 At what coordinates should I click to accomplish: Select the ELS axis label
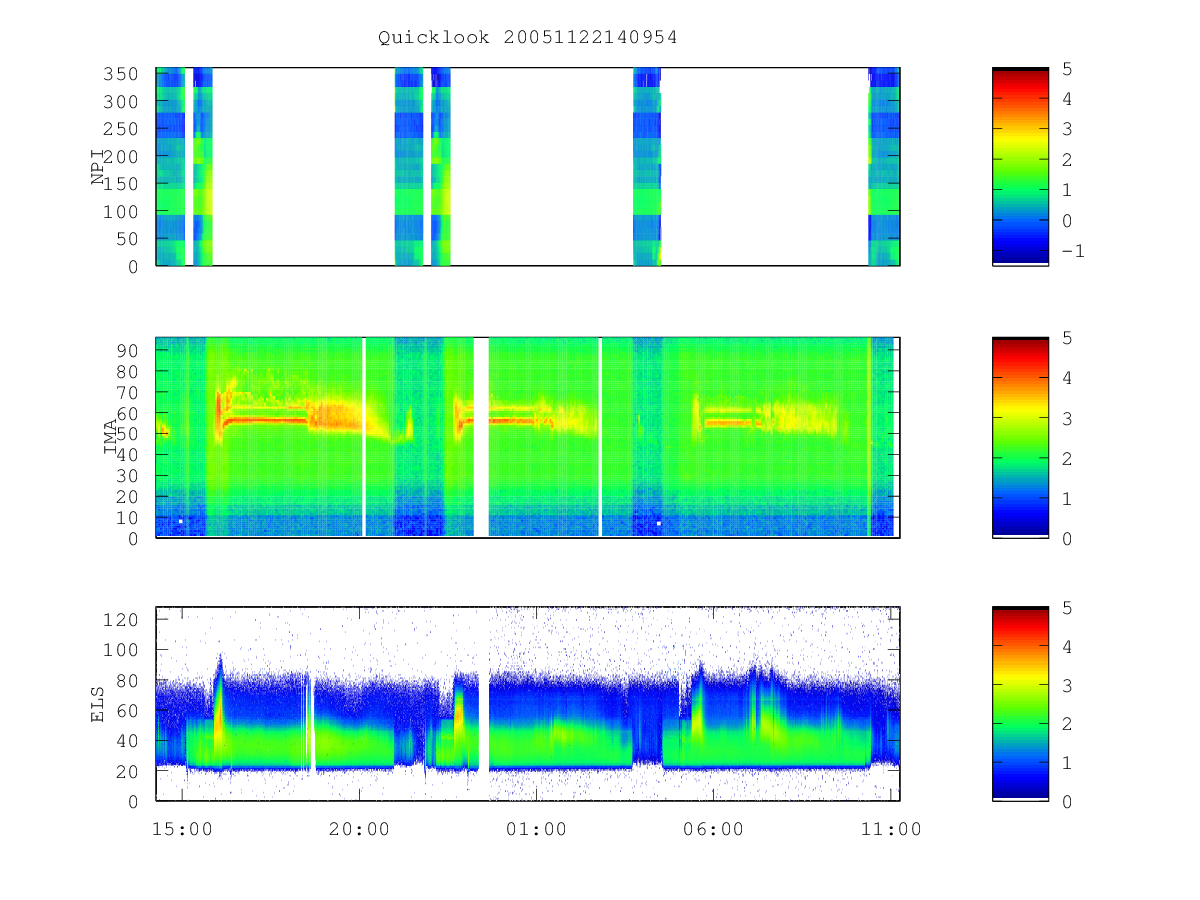(99, 704)
